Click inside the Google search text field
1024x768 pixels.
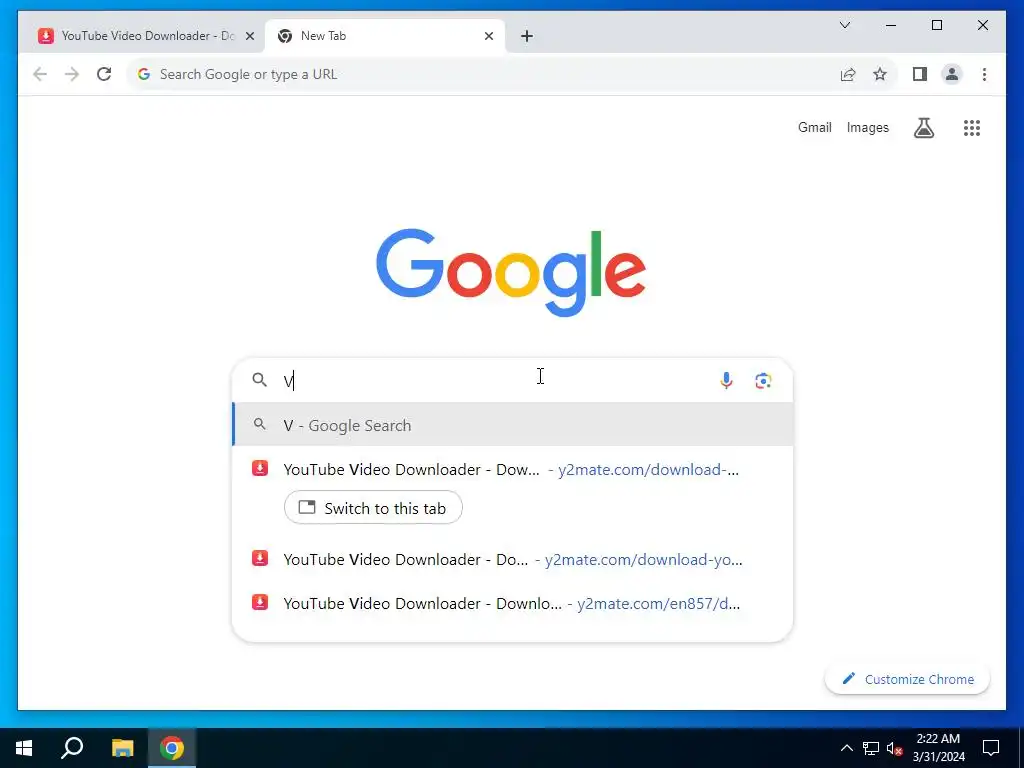click(496, 380)
